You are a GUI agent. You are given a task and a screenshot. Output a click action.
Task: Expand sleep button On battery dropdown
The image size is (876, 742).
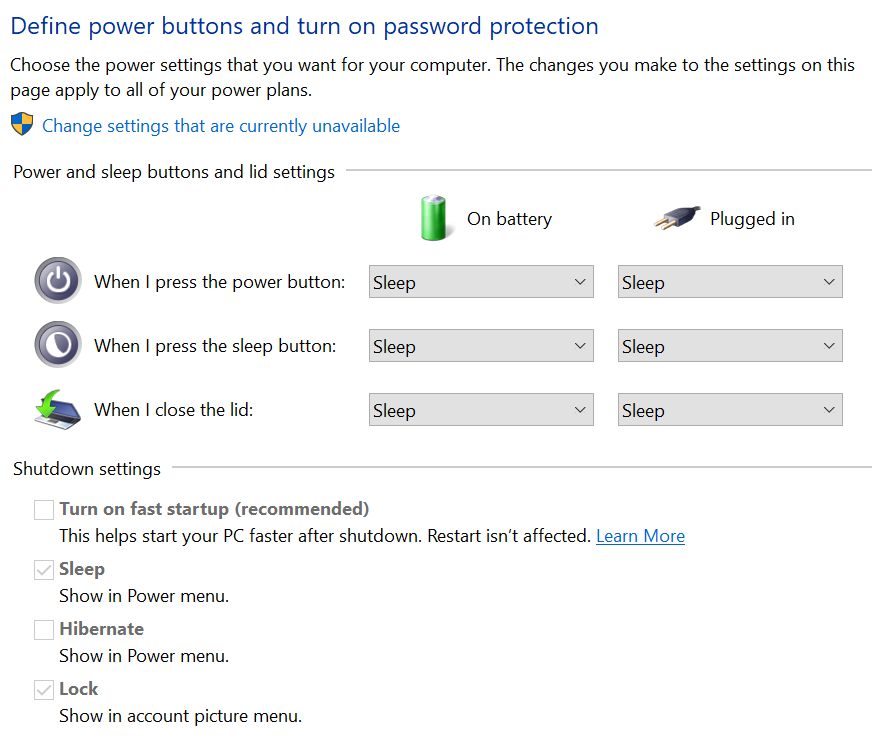tap(481, 346)
